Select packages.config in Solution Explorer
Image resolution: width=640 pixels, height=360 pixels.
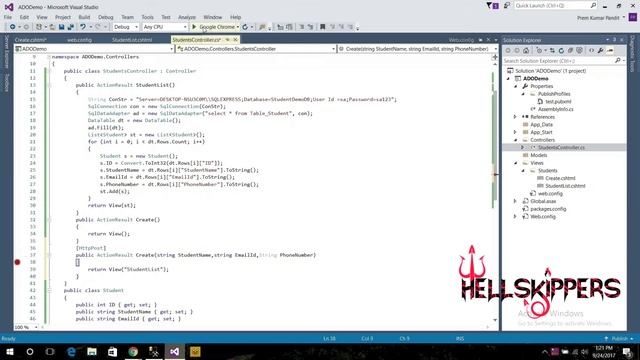point(548,209)
